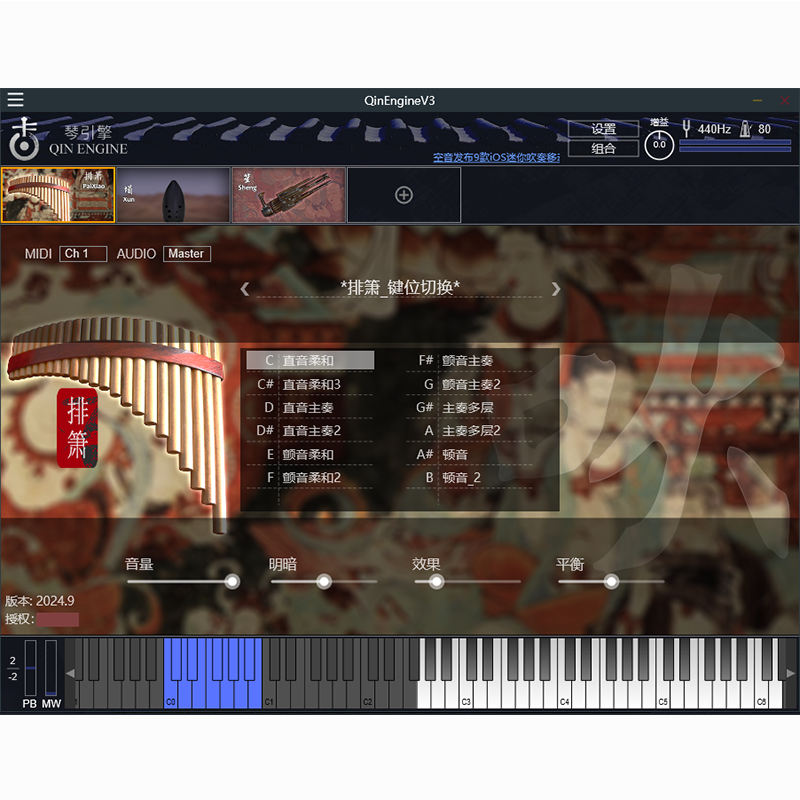Select A# 顿音 articulation
The height and width of the screenshot is (800, 800).
coord(469,454)
